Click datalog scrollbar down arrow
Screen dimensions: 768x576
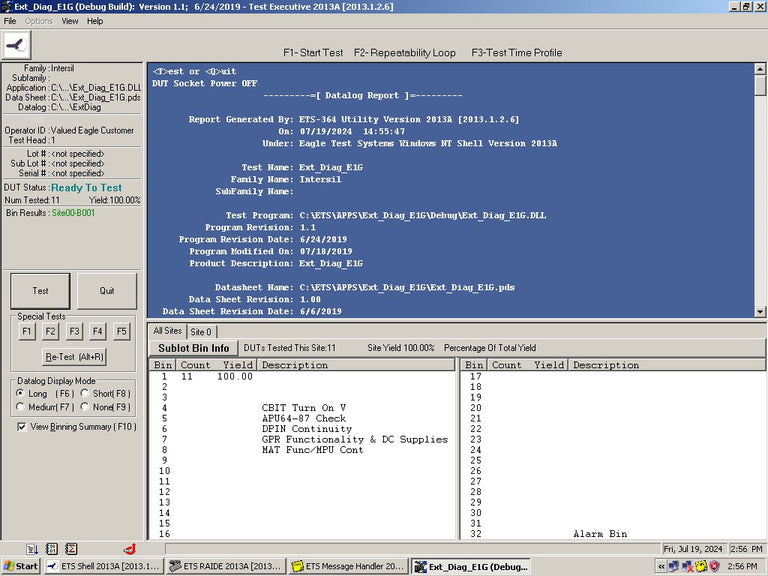[x=760, y=312]
